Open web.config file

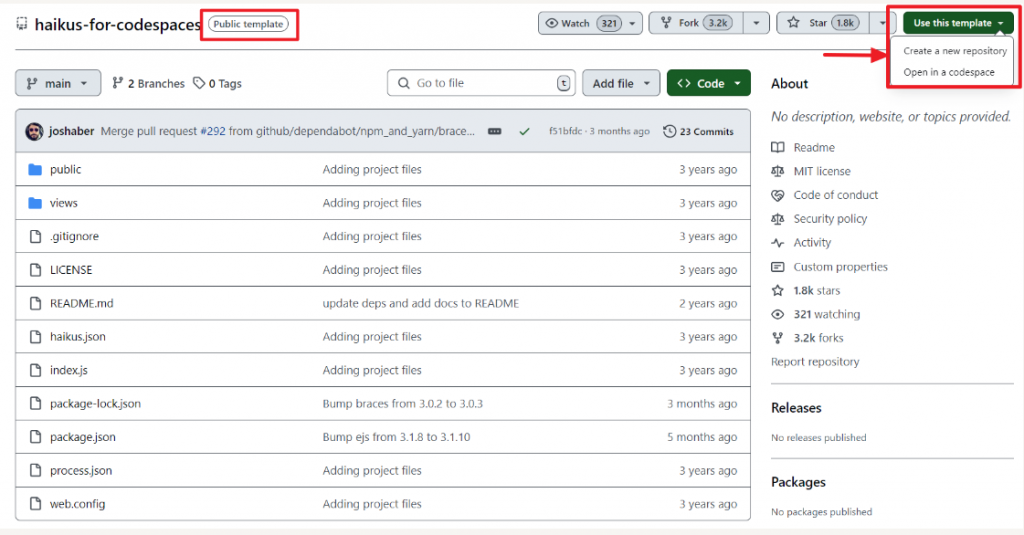pos(77,504)
